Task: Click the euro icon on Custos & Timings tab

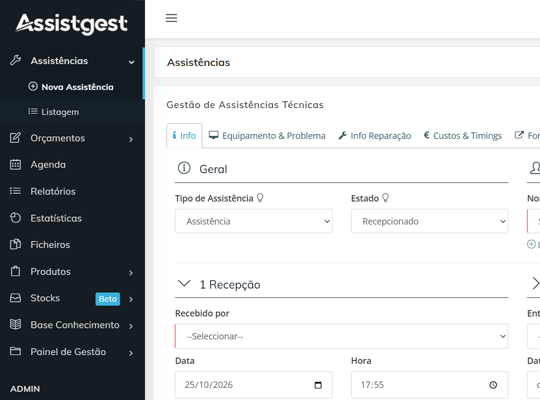Action: [426, 135]
